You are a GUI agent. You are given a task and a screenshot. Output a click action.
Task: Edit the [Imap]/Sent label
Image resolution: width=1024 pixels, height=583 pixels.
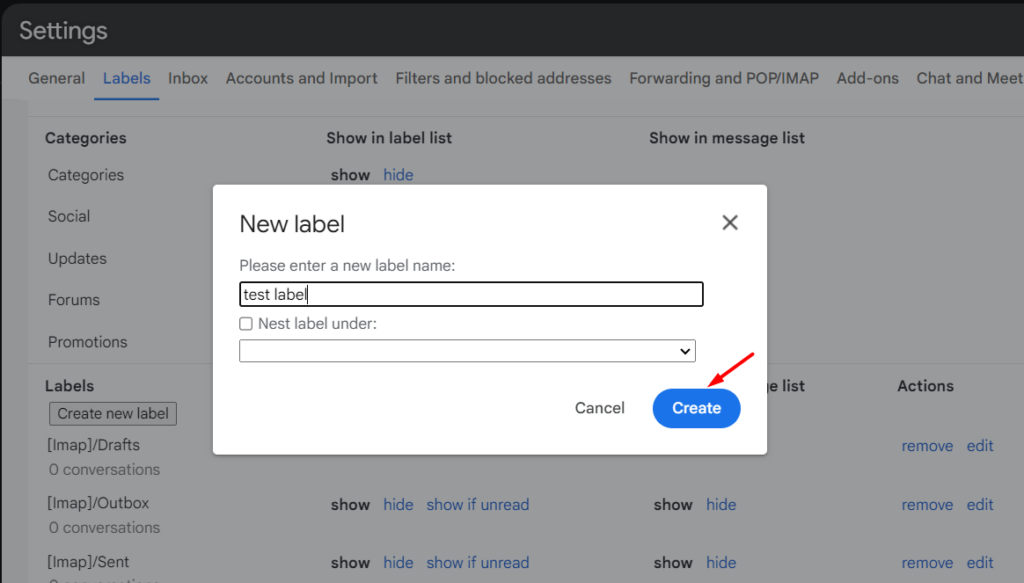pos(980,563)
